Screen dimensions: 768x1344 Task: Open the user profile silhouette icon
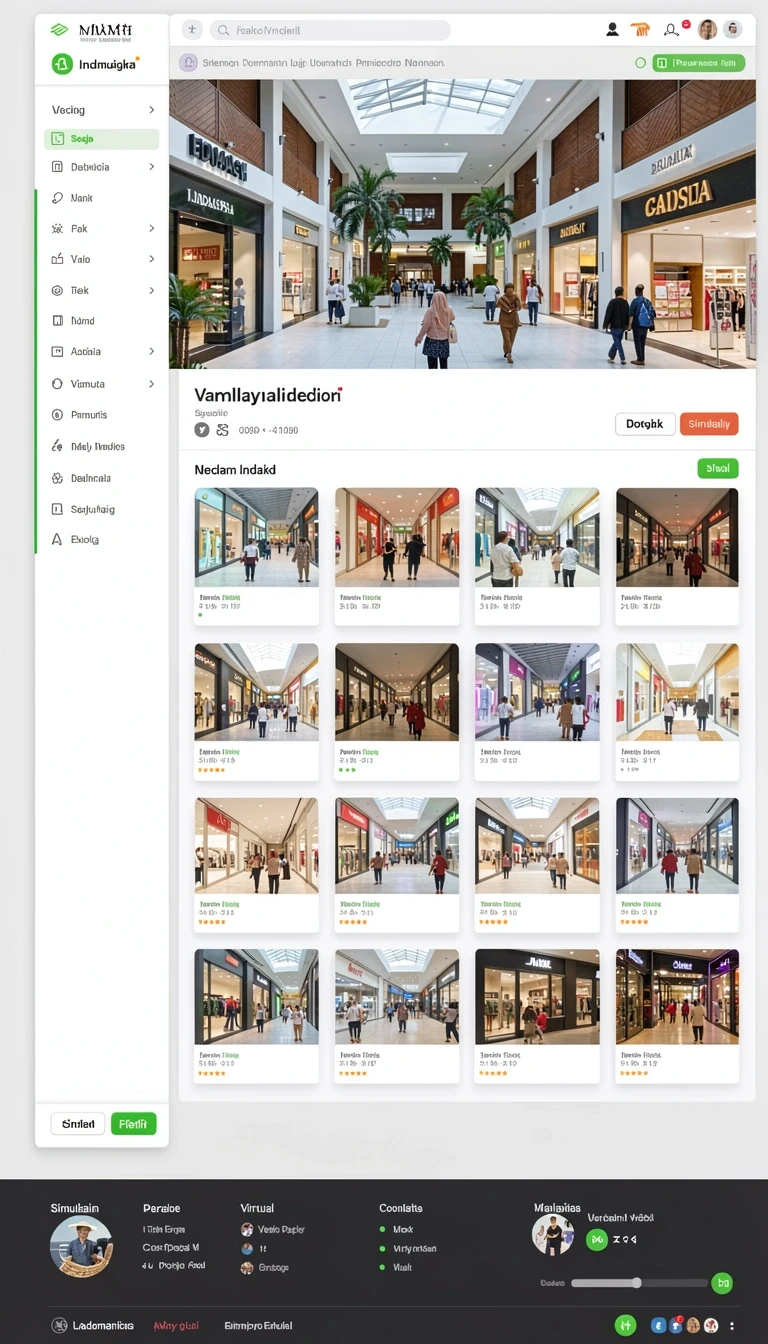[x=612, y=30]
